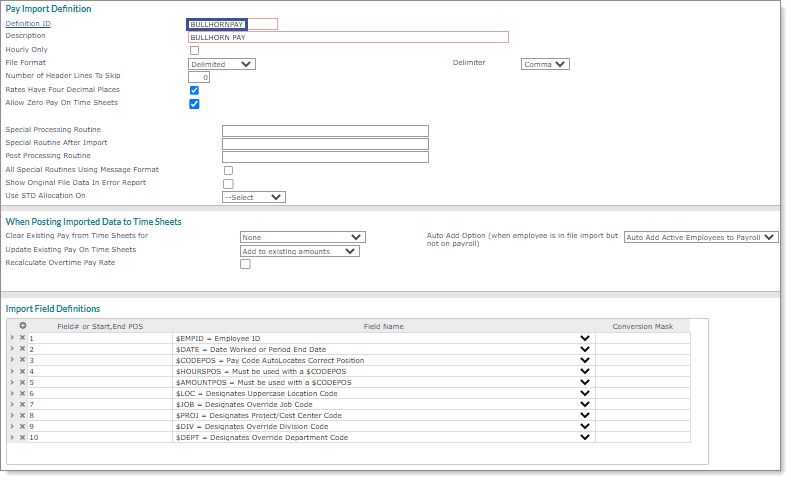Enable Recalculate Overtime Pay Rate checkbox
This screenshot has height=481, width=791.
tap(245, 264)
